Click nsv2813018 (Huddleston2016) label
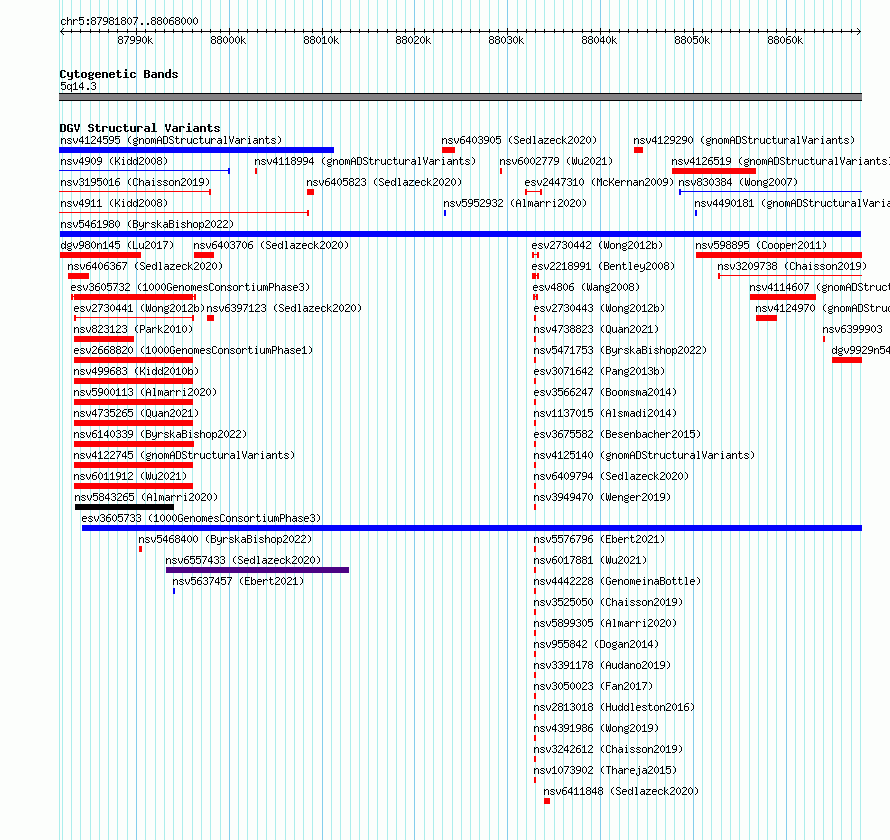The height and width of the screenshot is (840, 890). coord(614,707)
